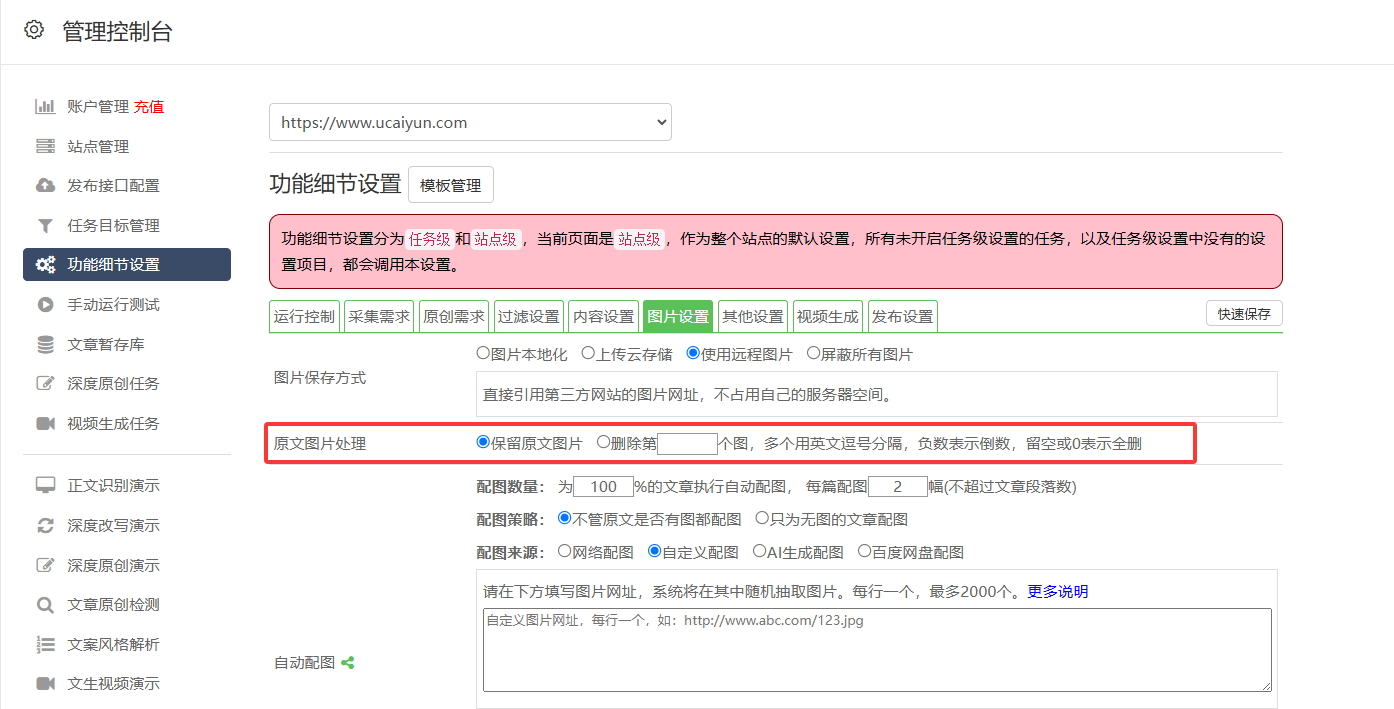Click the green share icon beside 自动配图
Screen dimensions: 1394x709
[348, 662]
